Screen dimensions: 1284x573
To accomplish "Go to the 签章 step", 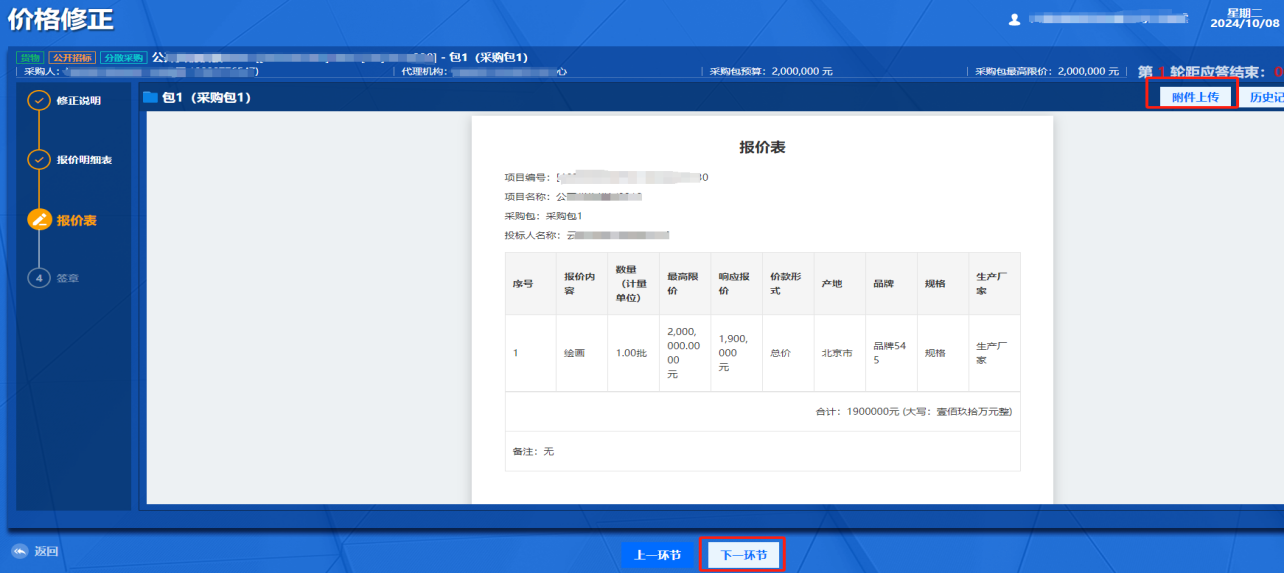I will click(x=67, y=278).
